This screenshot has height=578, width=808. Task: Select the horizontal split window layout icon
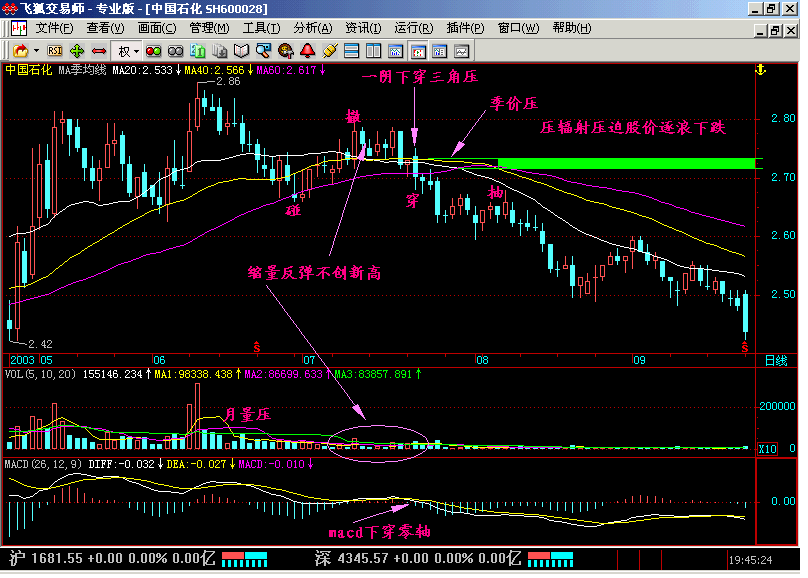[351, 51]
